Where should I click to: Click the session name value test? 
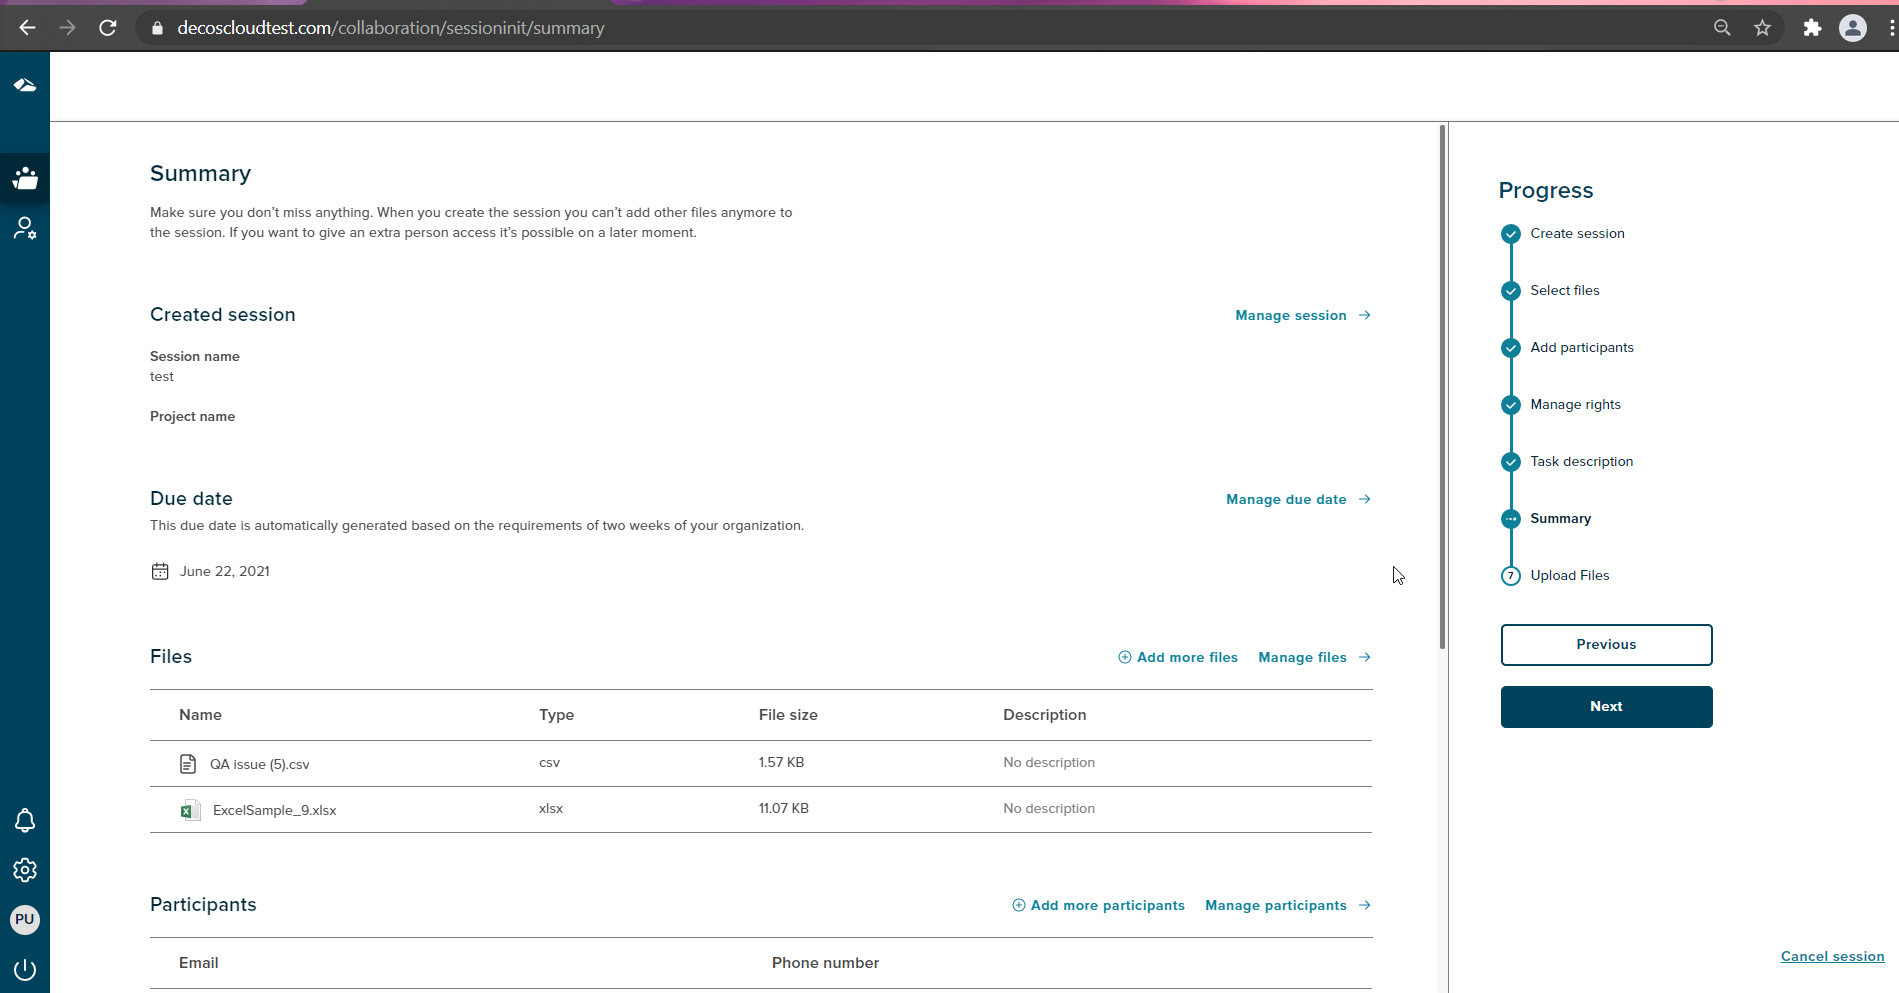[162, 377]
